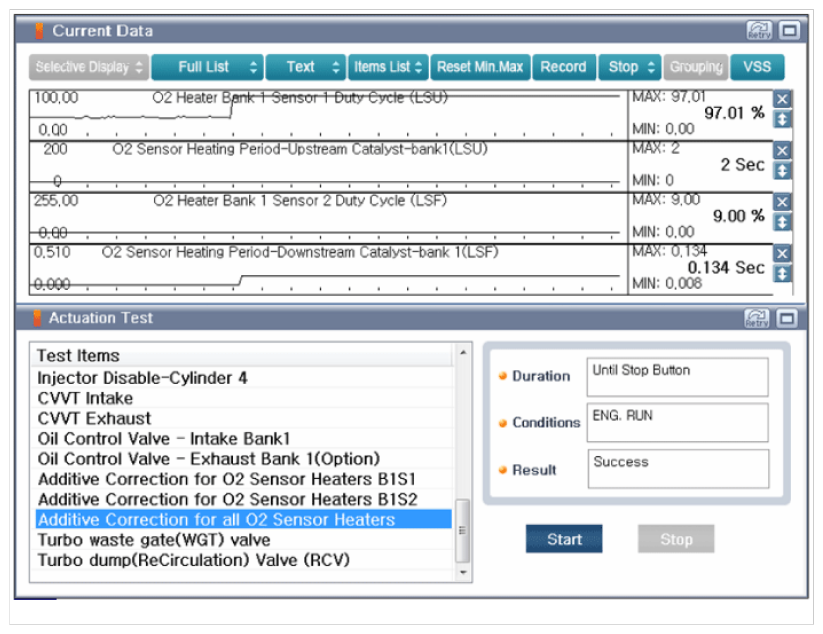823x634 pixels.
Task: Remove O2 Heating Period-Upstream graph row
Action: click(x=783, y=150)
